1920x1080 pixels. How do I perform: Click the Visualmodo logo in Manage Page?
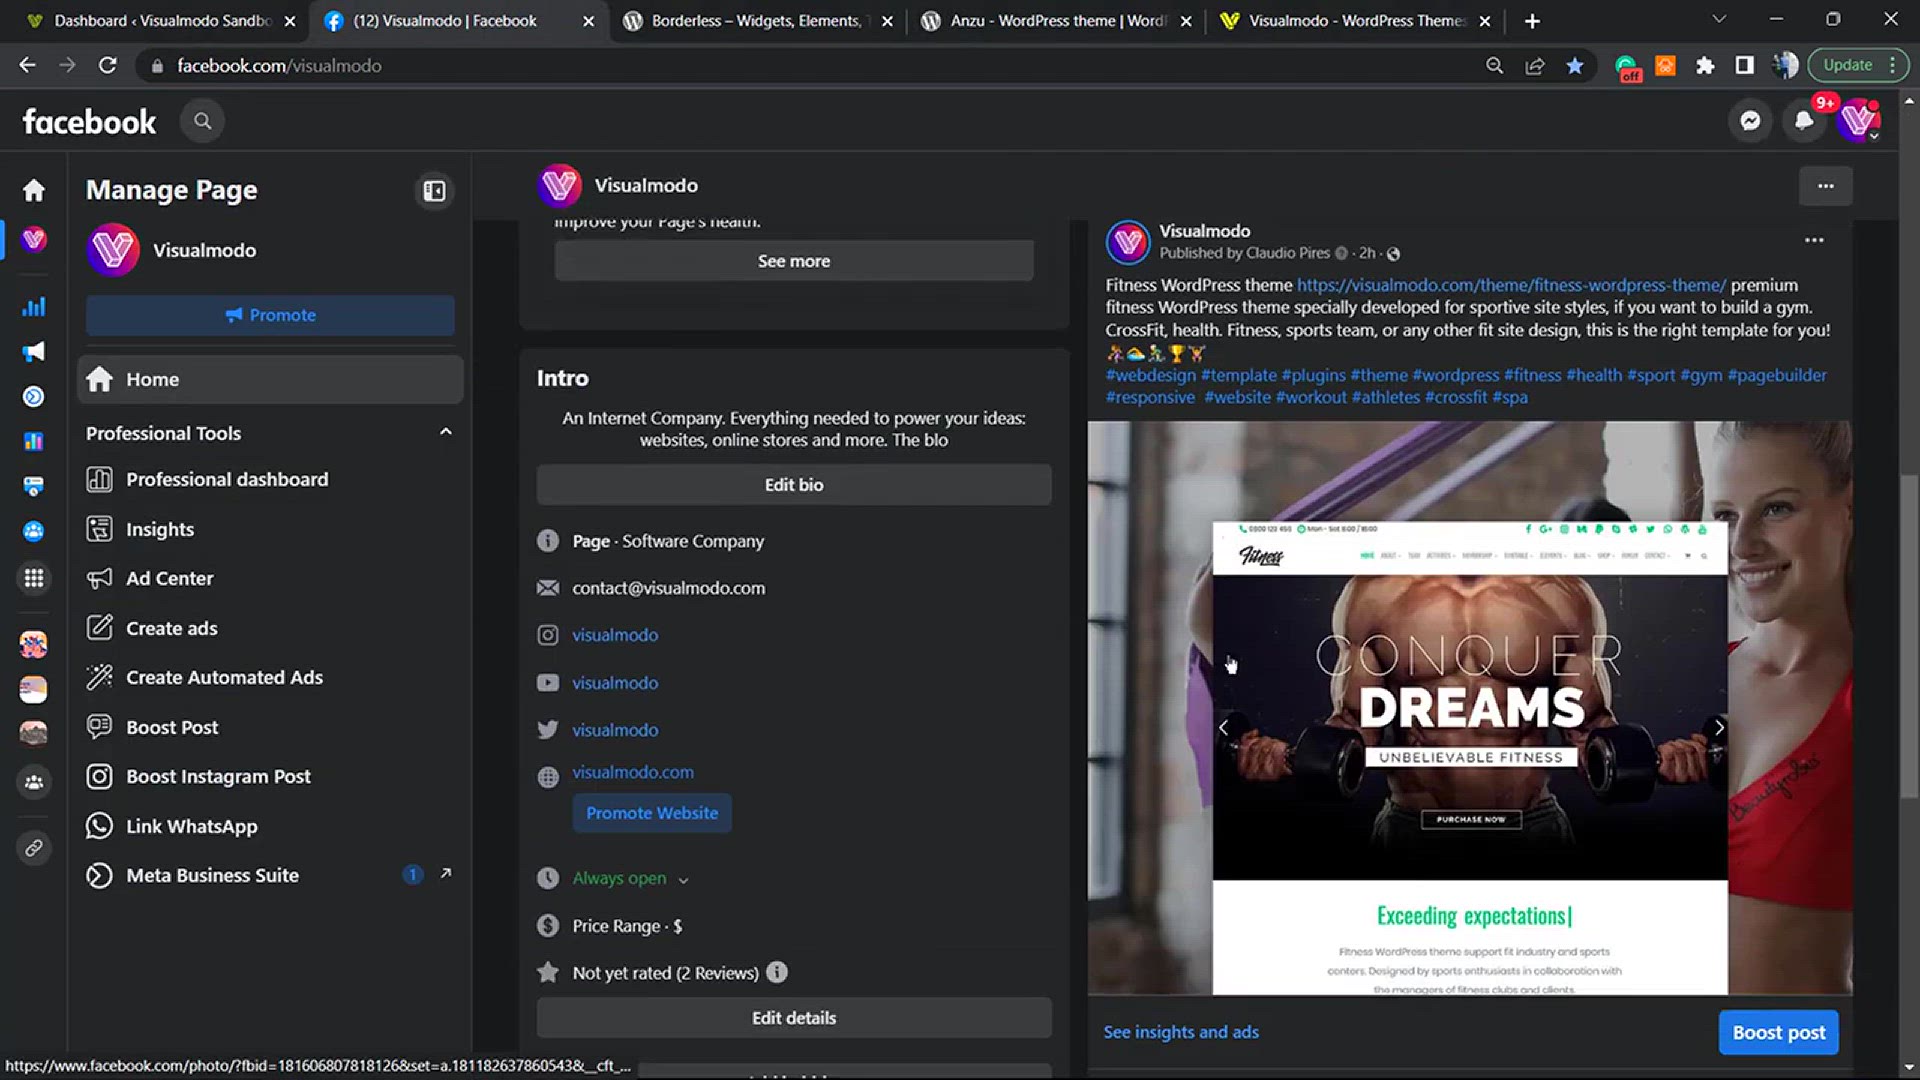113,250
